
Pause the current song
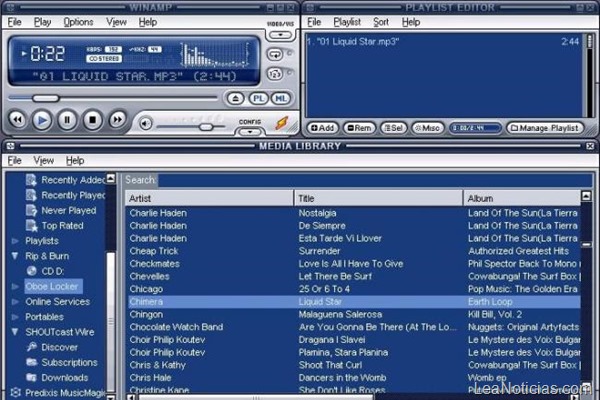(x=67, y=120)
